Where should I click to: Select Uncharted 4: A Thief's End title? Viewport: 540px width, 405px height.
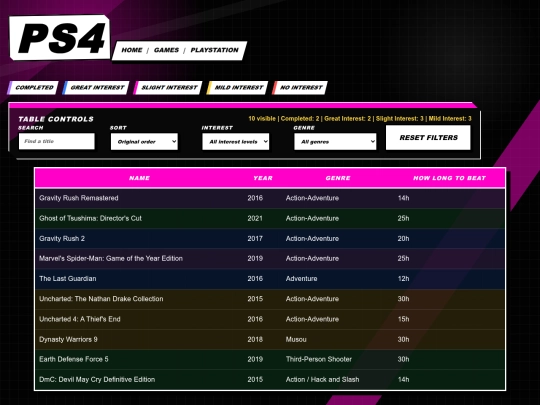point(80,319)
